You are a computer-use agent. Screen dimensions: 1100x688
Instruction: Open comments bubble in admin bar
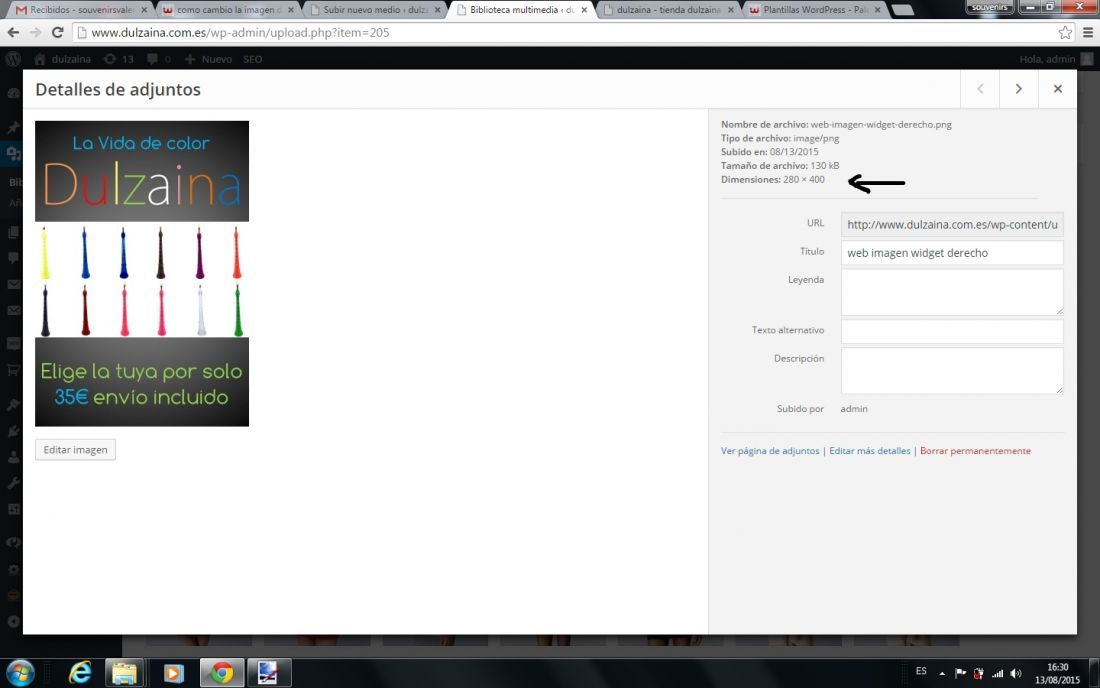point(159,59)
